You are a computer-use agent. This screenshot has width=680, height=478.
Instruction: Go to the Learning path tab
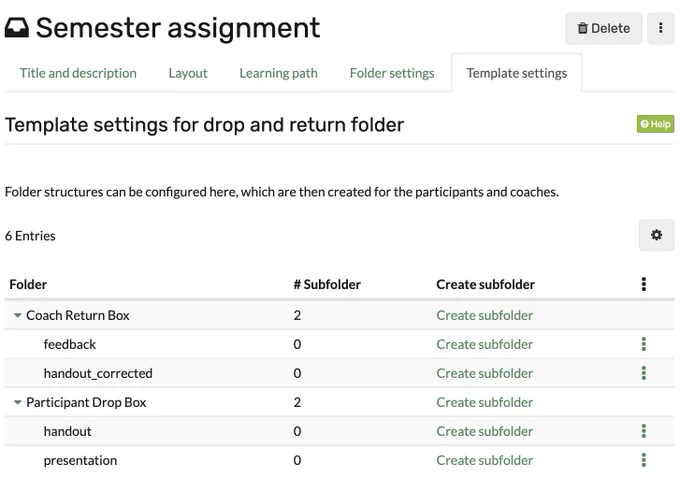(278, 73)
